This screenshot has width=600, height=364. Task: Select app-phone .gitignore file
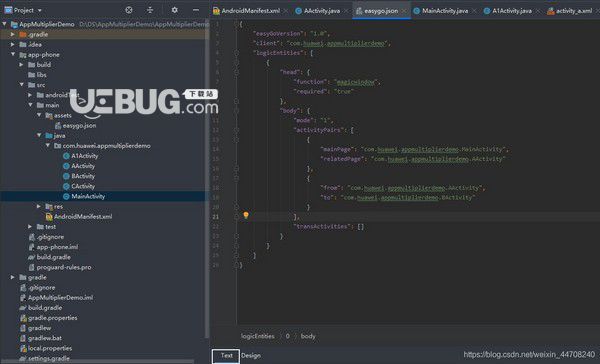pos(46,237)
